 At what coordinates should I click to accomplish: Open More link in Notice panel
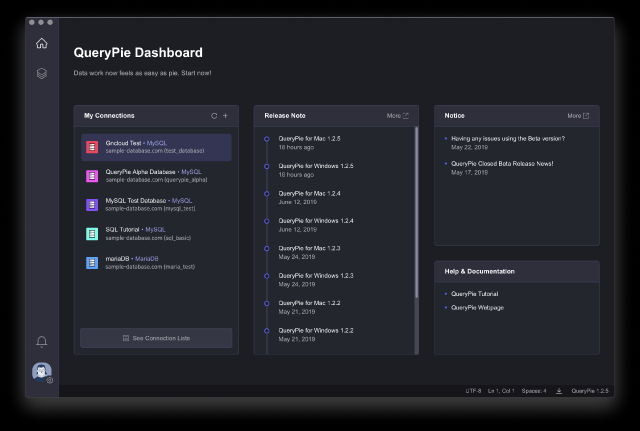[x=578, y=116]
